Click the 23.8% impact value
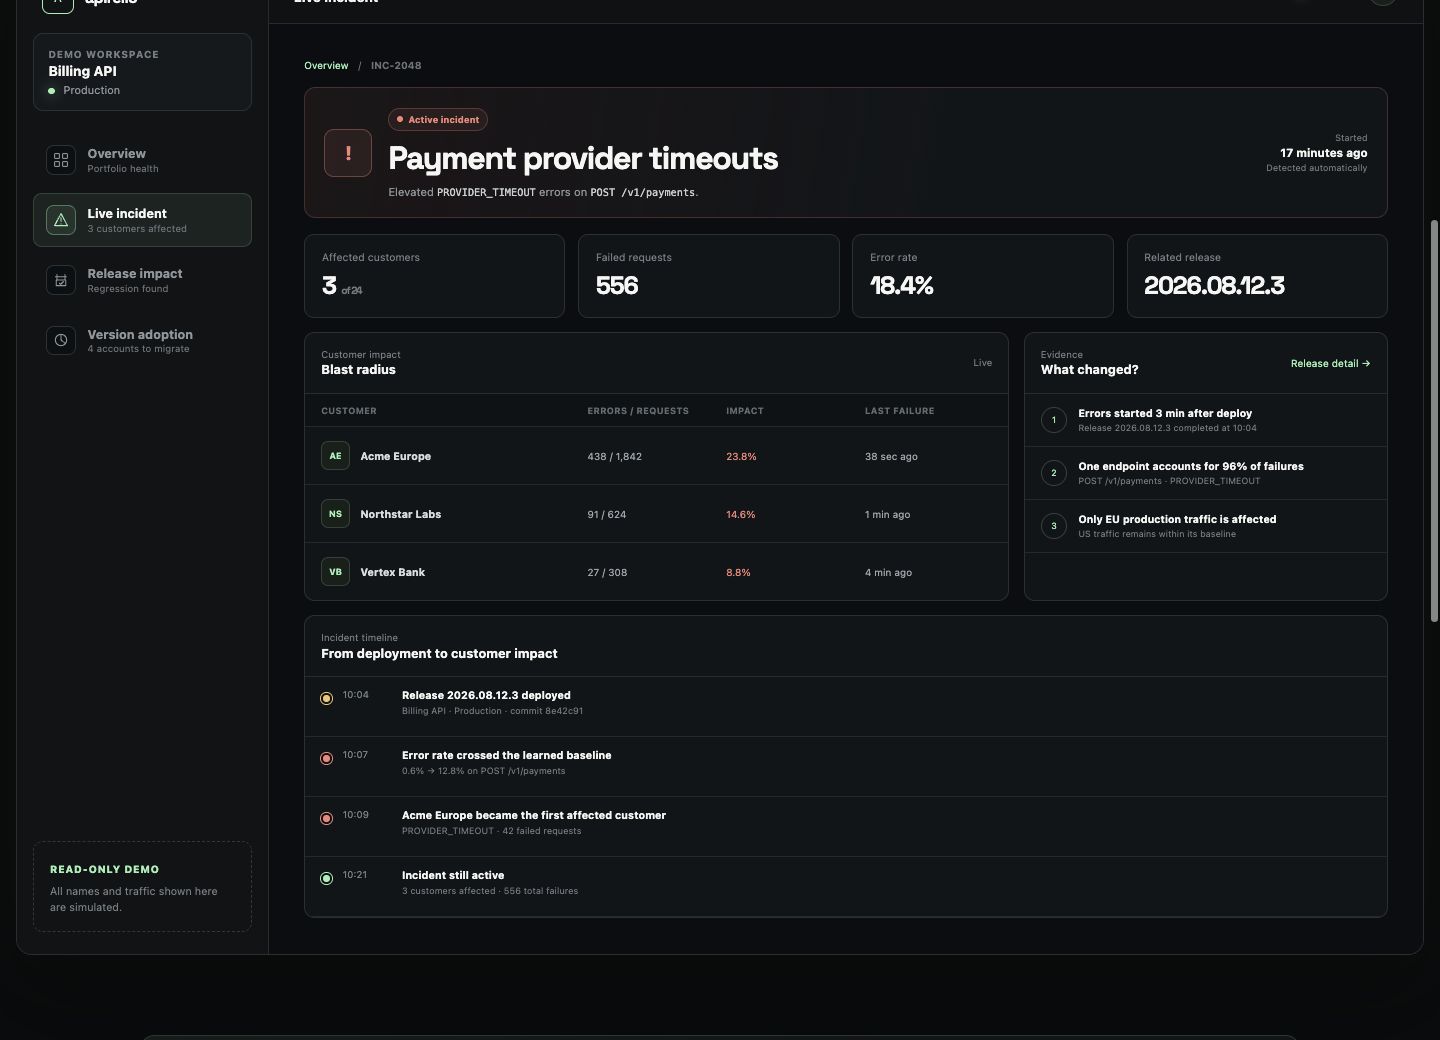Screen dimensions: 1440x1040 coord(741,457)
